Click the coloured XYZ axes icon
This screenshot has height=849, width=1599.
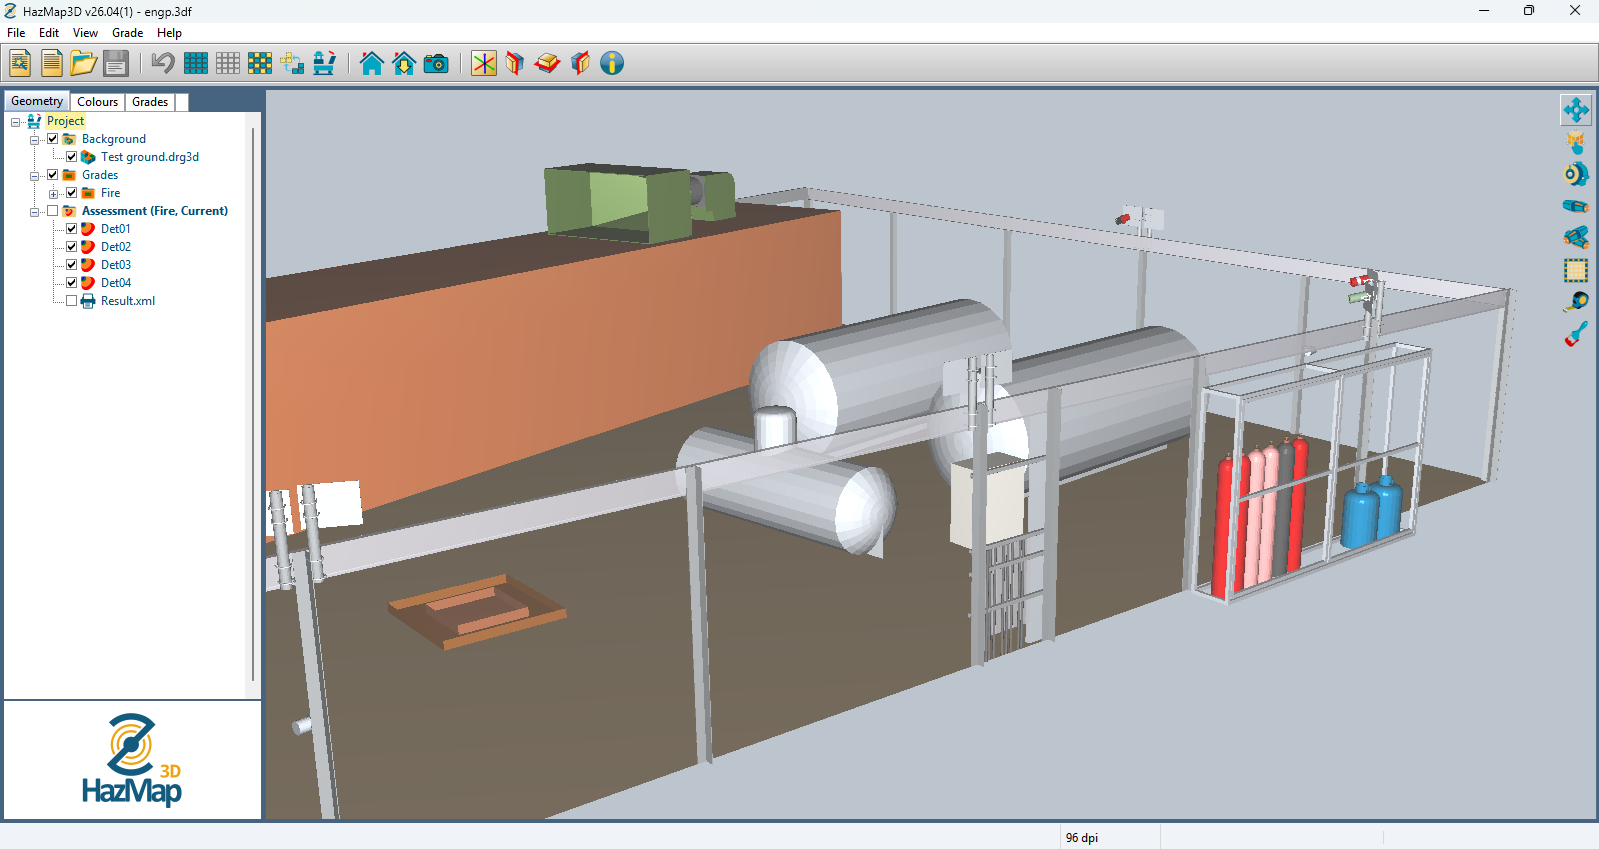pyautogui.click(x=484, y=63)
